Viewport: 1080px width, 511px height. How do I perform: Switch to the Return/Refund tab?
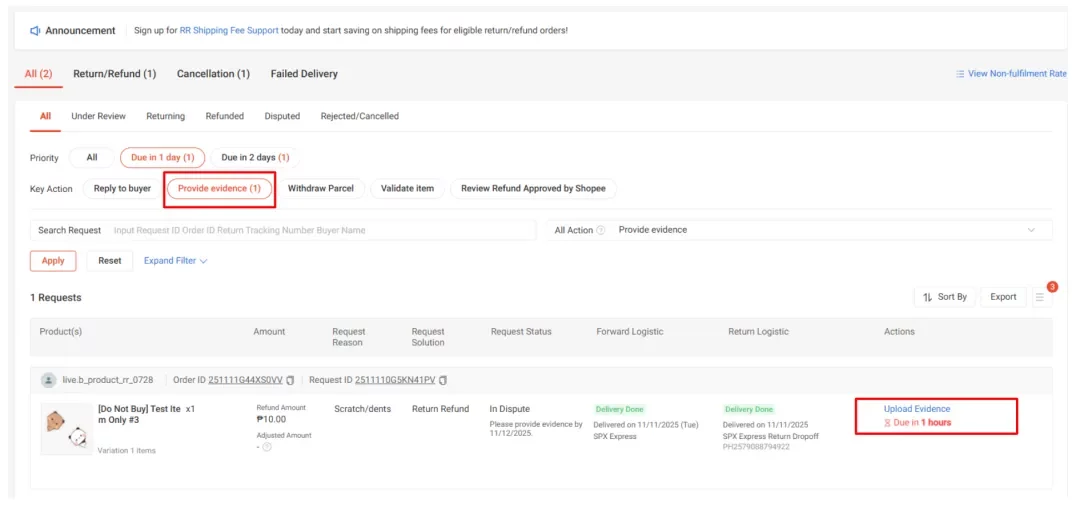pyautogui.click(x=114, y=74)
